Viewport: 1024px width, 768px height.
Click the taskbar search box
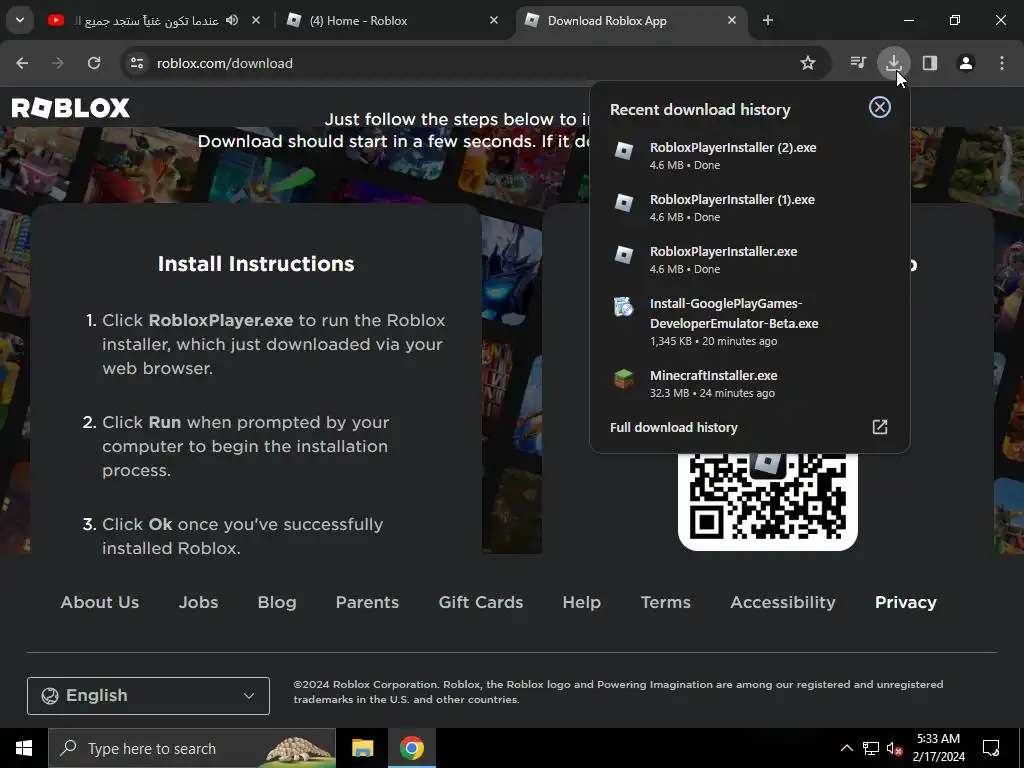(192, 748)
